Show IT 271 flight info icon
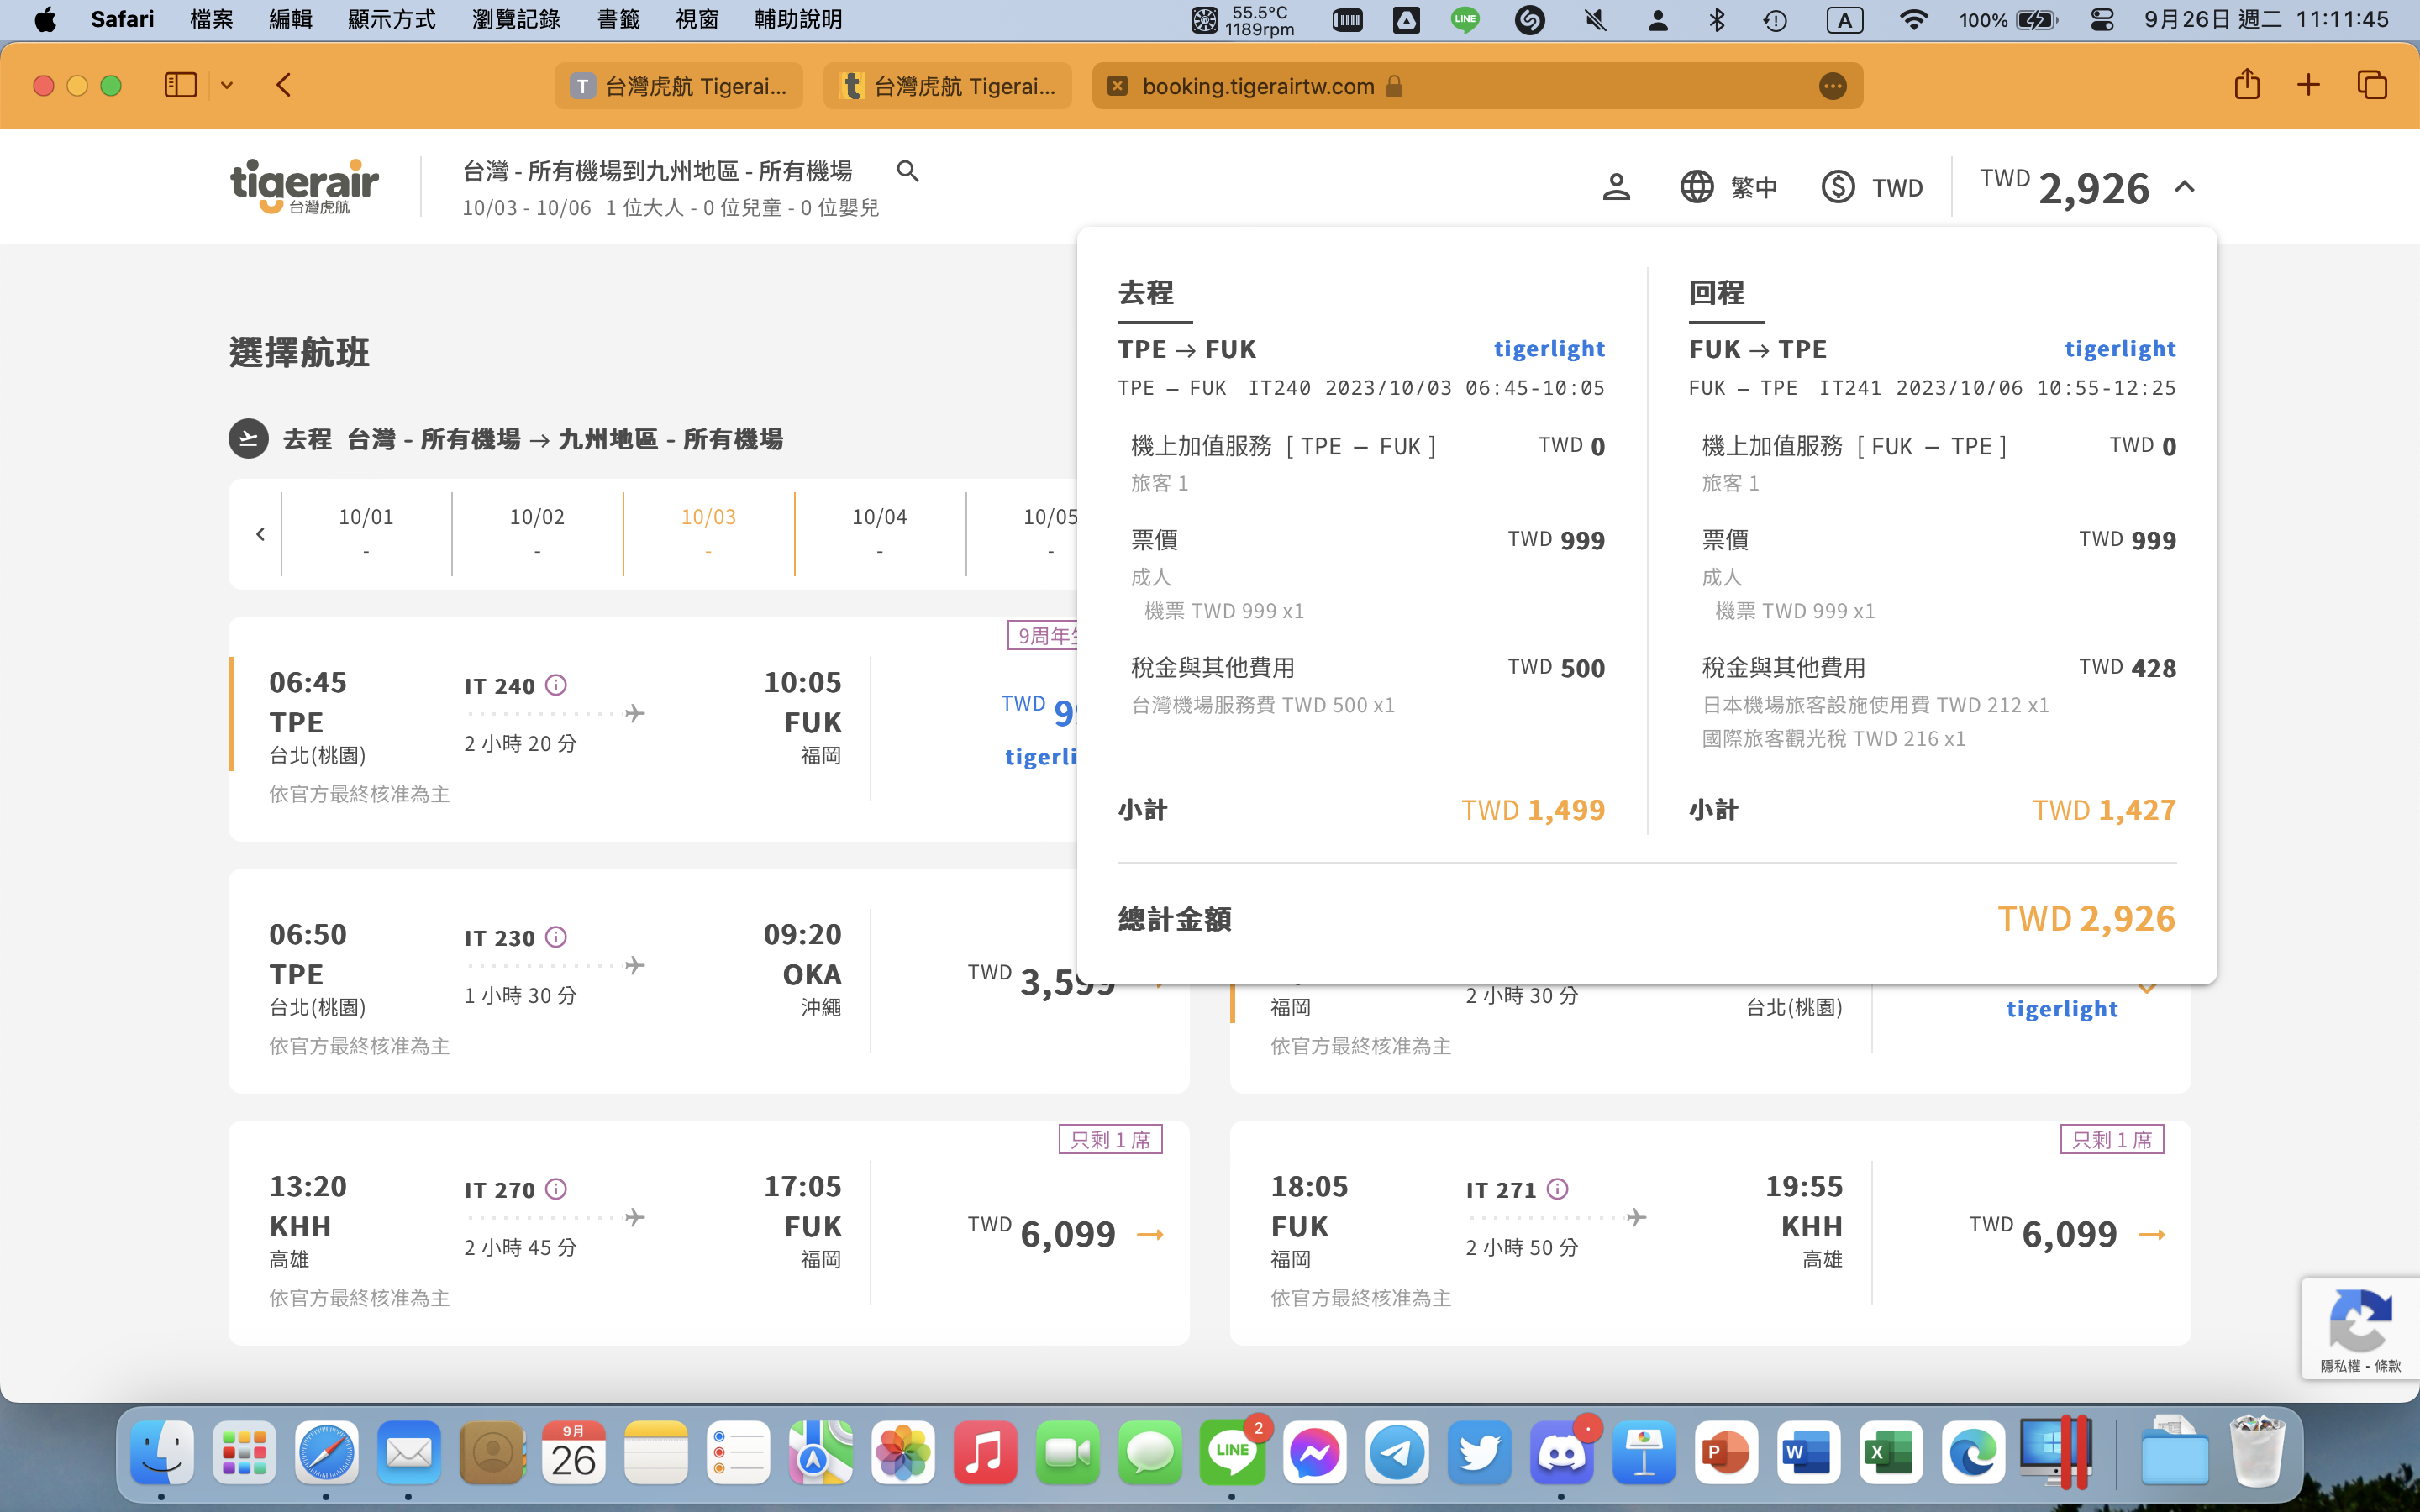The width and height of the screenshot is (2420, 1512). point(1558,1189)
